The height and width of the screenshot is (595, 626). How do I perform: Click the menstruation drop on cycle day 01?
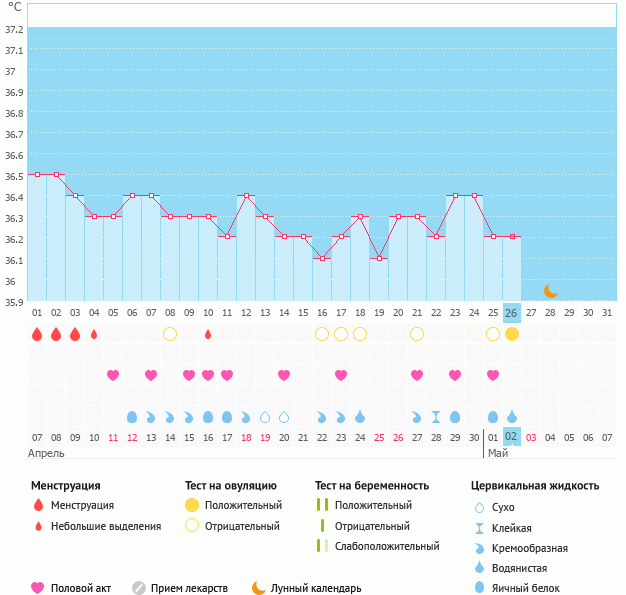[37, 334]
